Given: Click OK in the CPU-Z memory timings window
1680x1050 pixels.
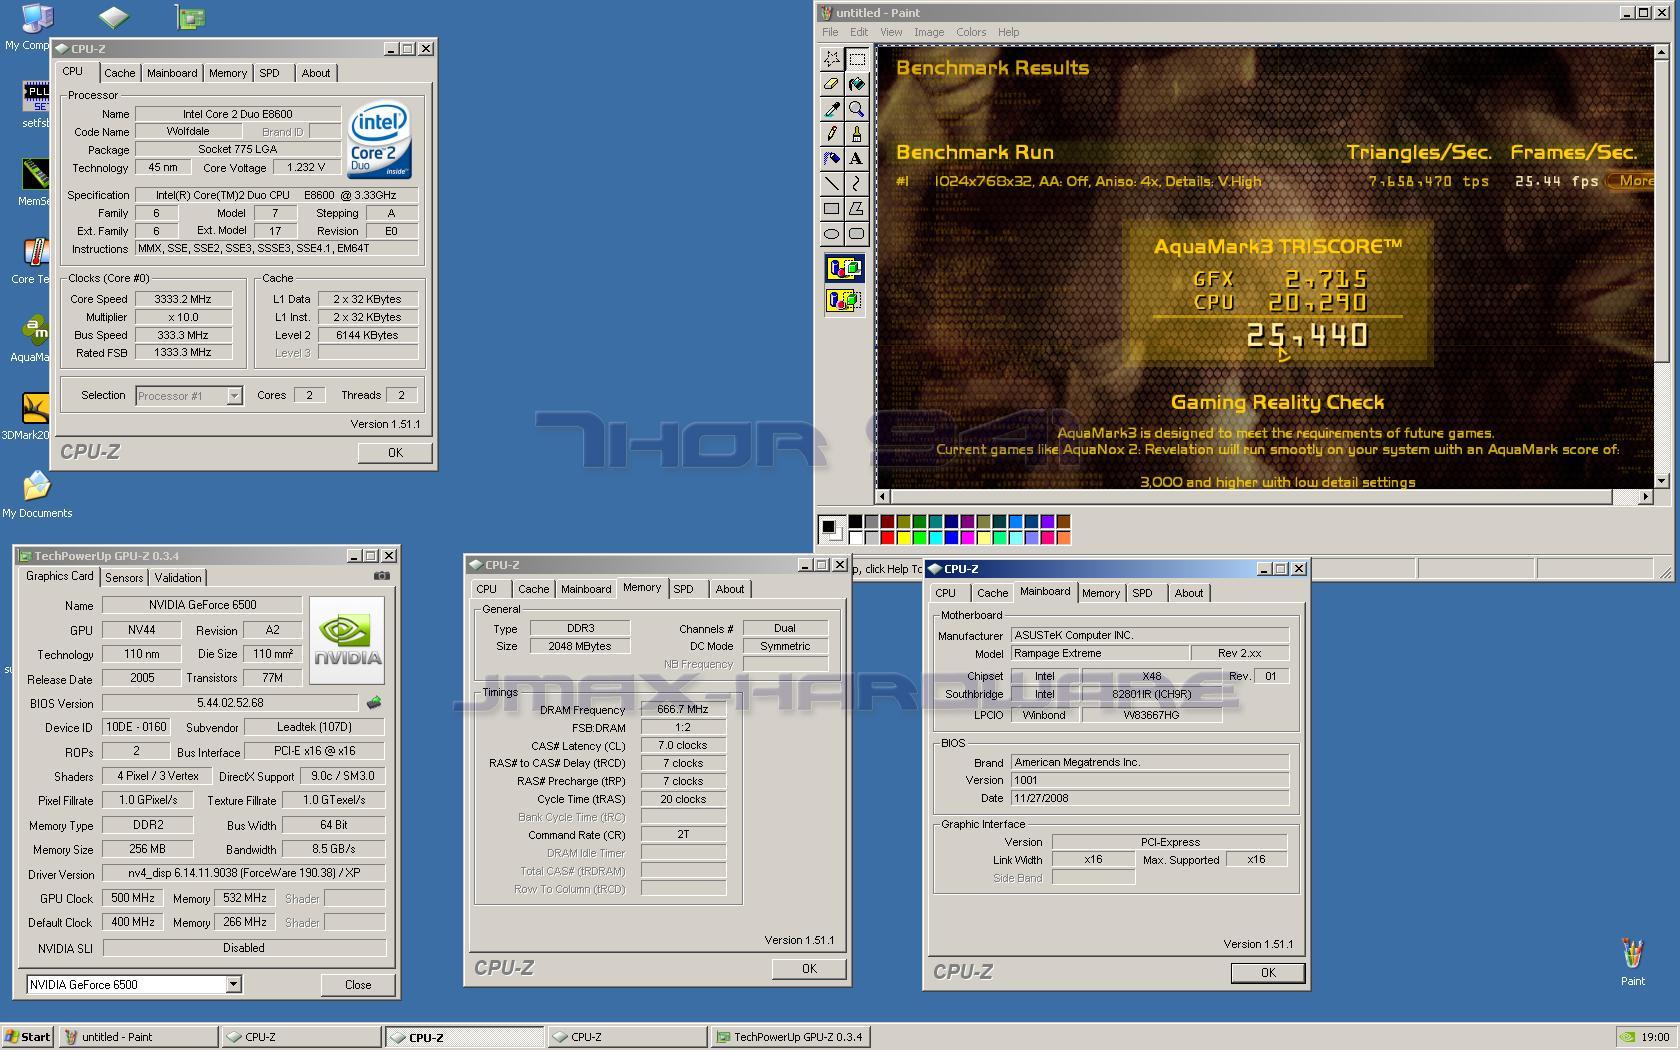Looking at the screenshot, I should click(809, 969).
